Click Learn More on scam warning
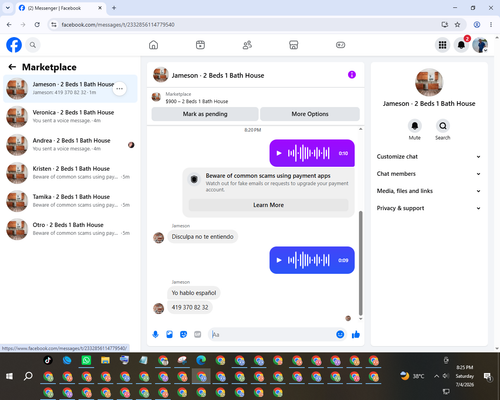Image resolution: width=500 pixels, height=400 pixels. [x=268, y=205]
